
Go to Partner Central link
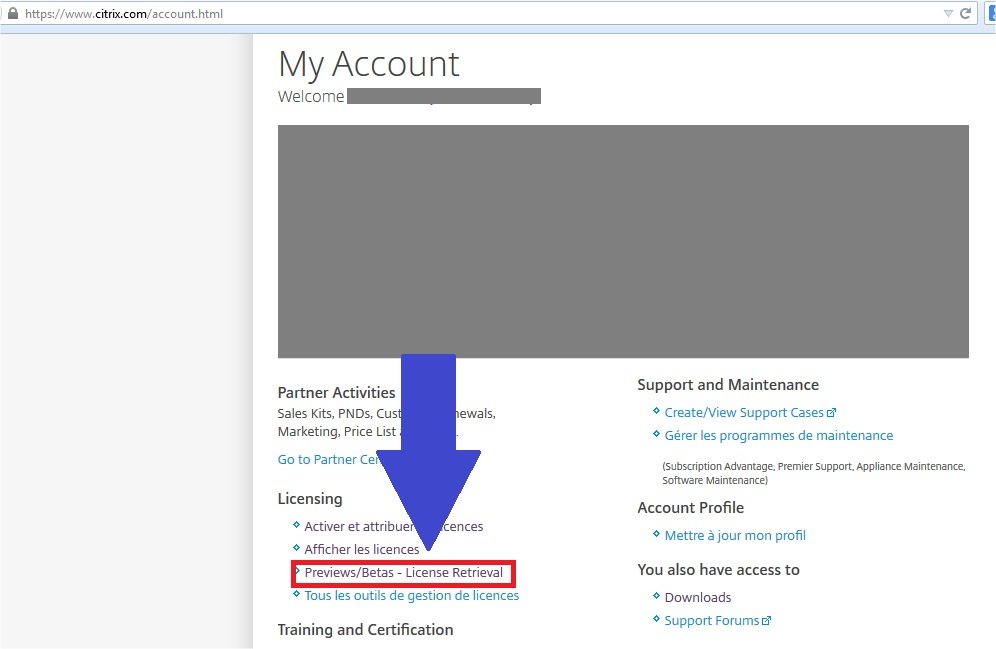[328, 460]
